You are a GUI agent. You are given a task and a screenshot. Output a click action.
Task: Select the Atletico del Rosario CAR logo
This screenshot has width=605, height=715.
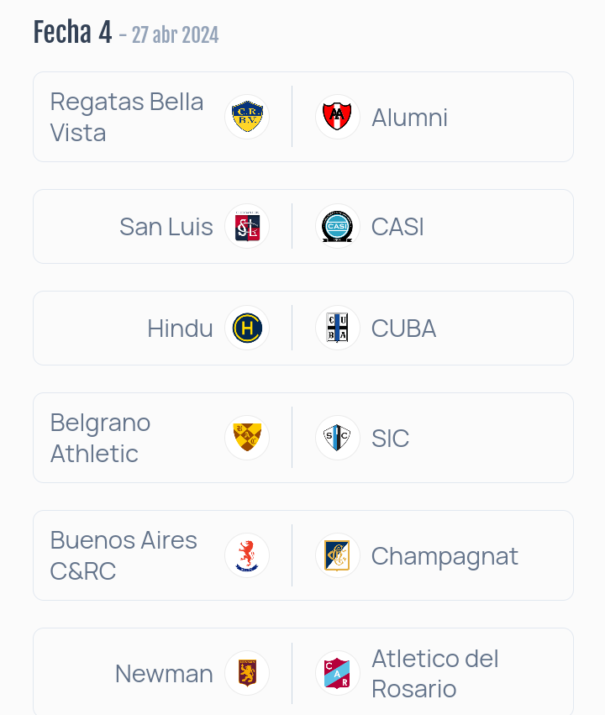[x=337, y=673]
